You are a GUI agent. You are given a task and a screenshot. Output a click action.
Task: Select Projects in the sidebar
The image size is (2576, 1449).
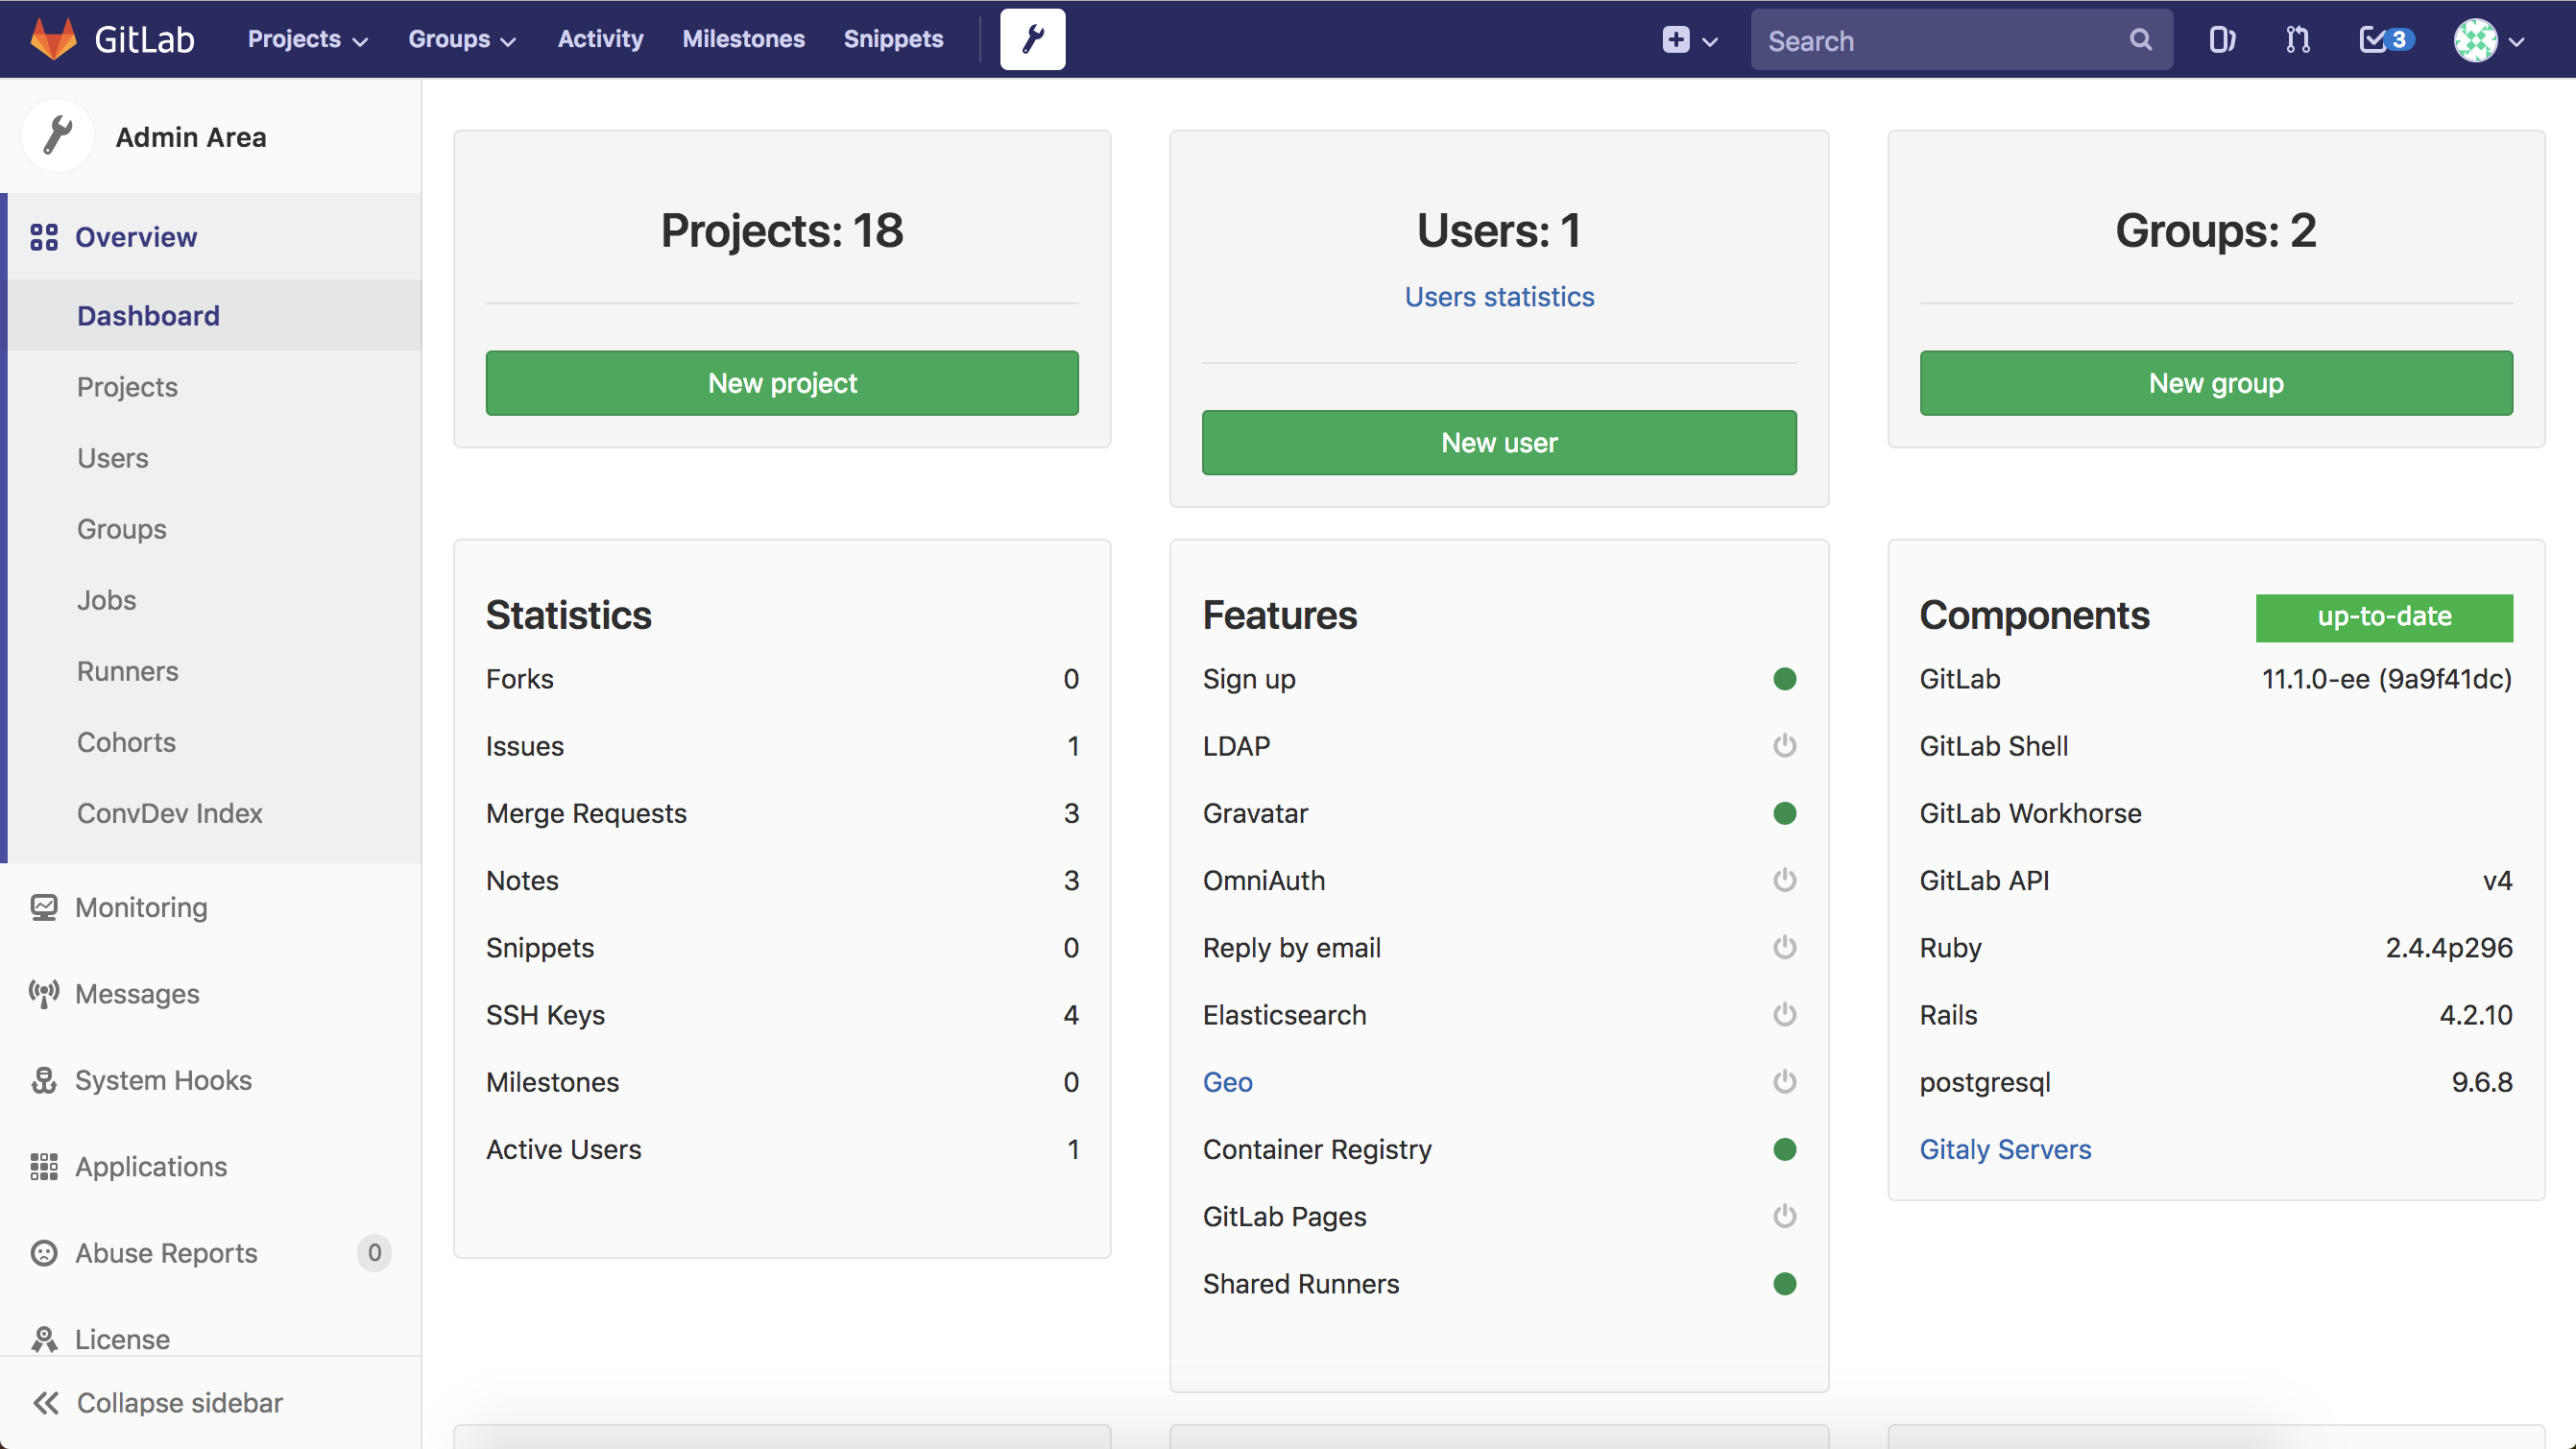(214, 386)
